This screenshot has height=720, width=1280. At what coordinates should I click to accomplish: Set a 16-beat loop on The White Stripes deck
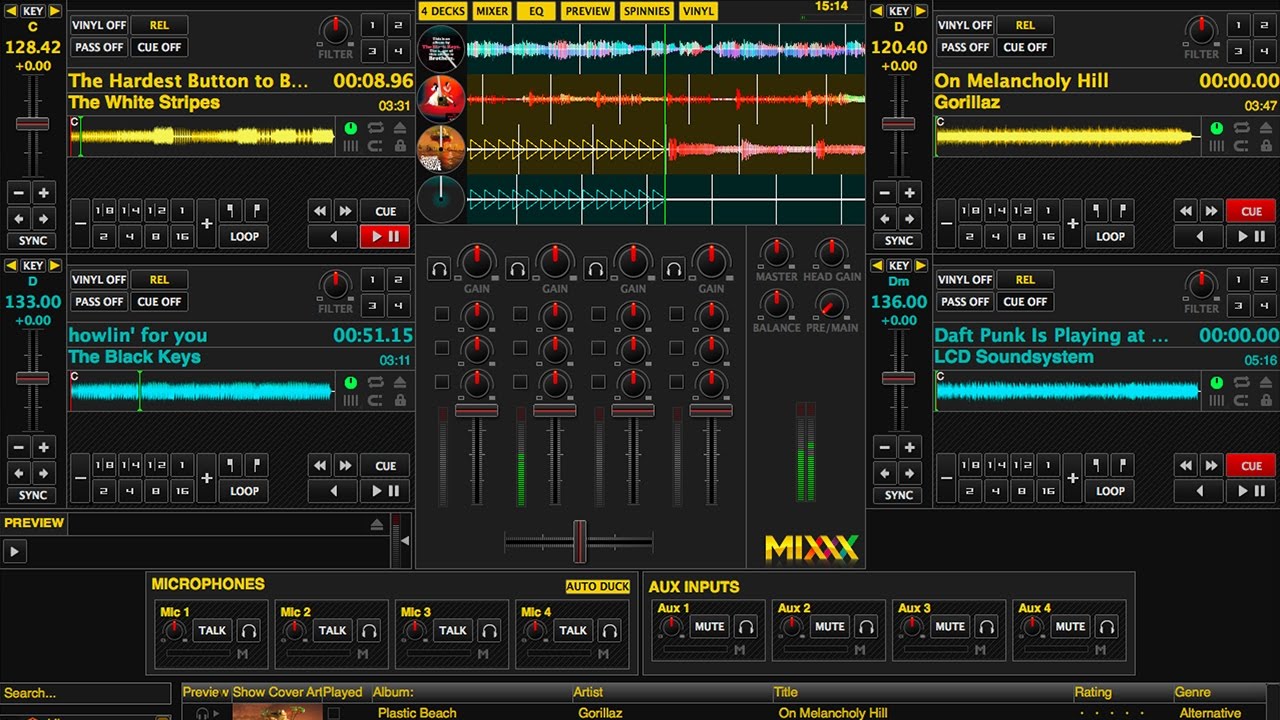coord(181,237)
